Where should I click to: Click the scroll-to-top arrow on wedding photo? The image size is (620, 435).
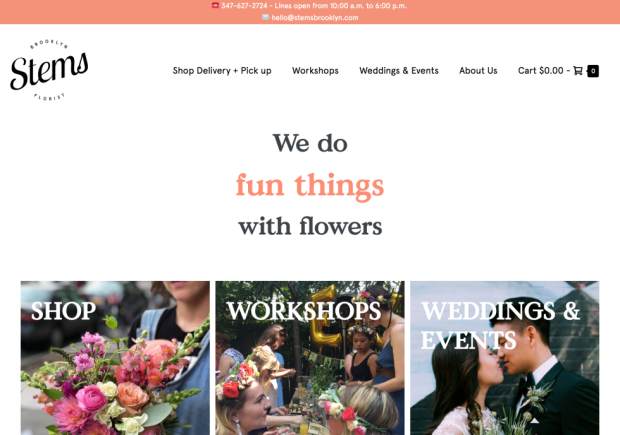pos(534,420)
